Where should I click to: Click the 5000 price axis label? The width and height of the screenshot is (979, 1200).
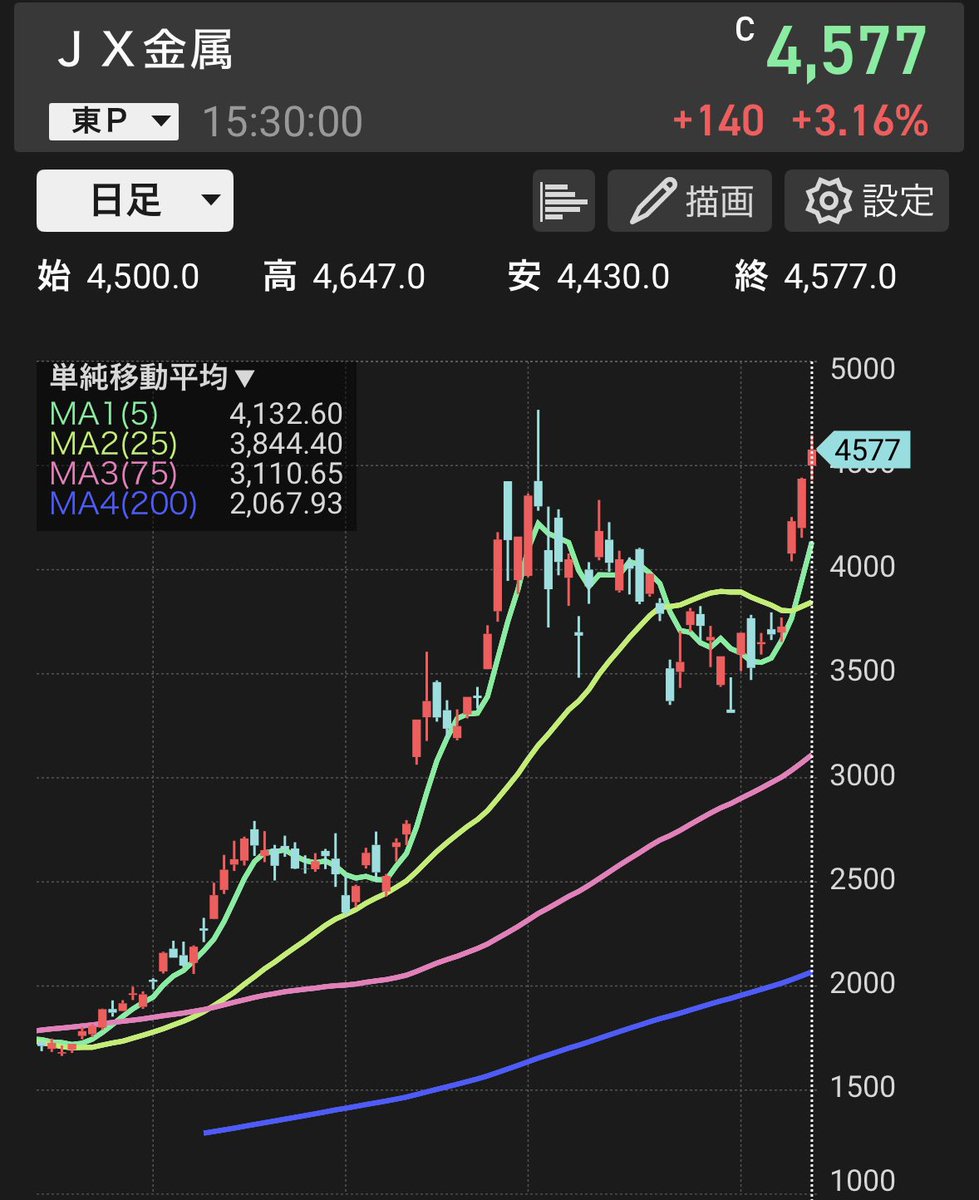[863, 369]
